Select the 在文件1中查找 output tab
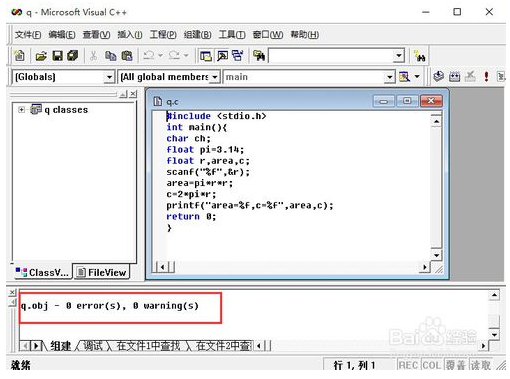The image size is (510, 379). pyautogui.click(x=148, y=346)
